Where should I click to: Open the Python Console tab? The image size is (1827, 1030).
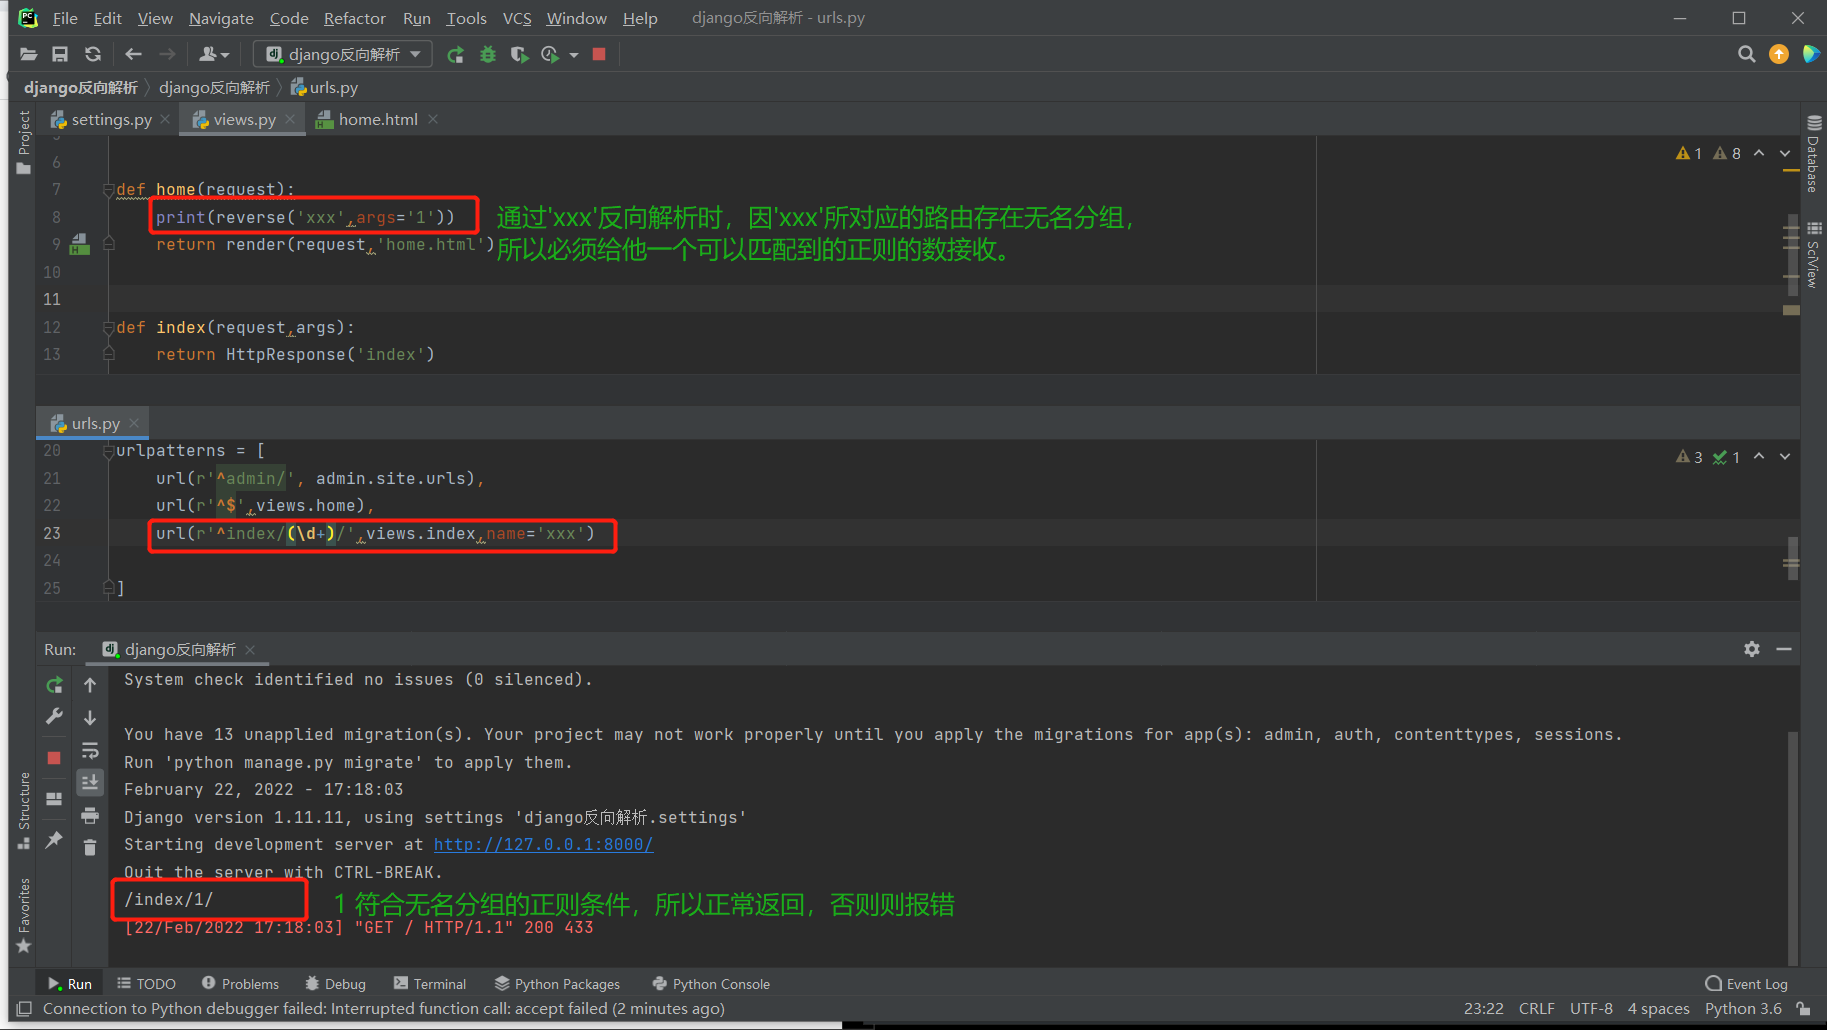point(711,984)
